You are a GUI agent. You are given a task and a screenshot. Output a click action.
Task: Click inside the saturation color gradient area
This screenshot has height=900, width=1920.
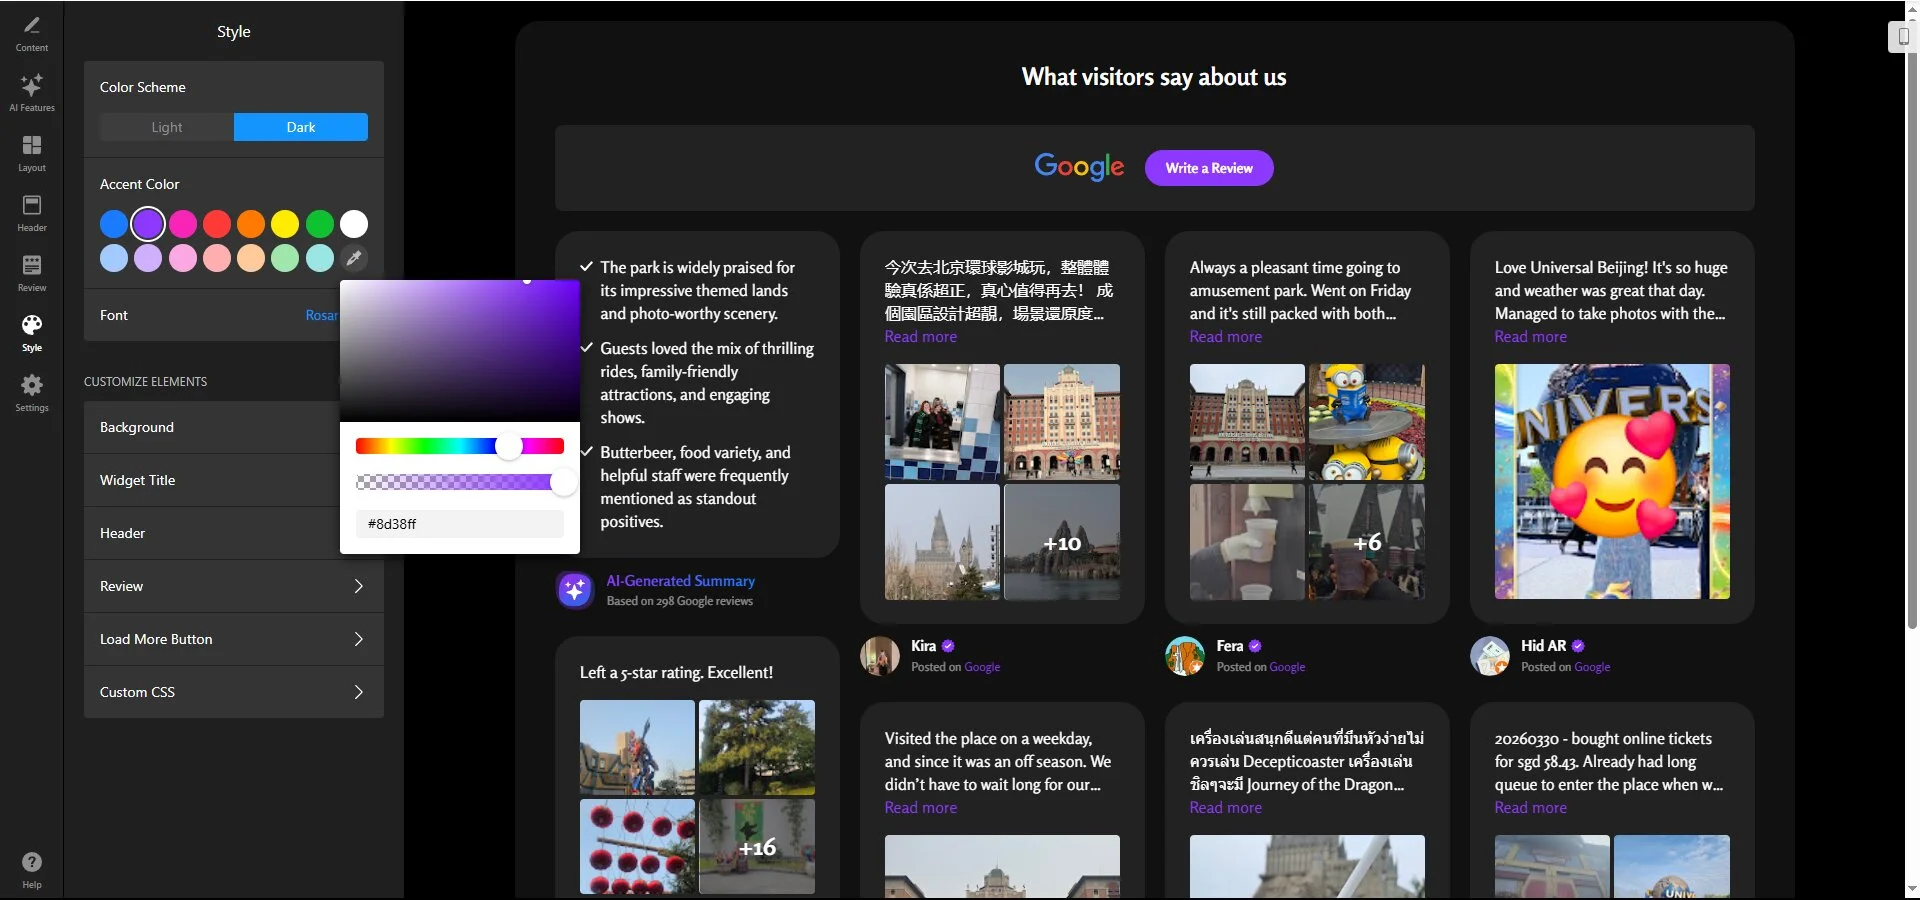point(460,351)
